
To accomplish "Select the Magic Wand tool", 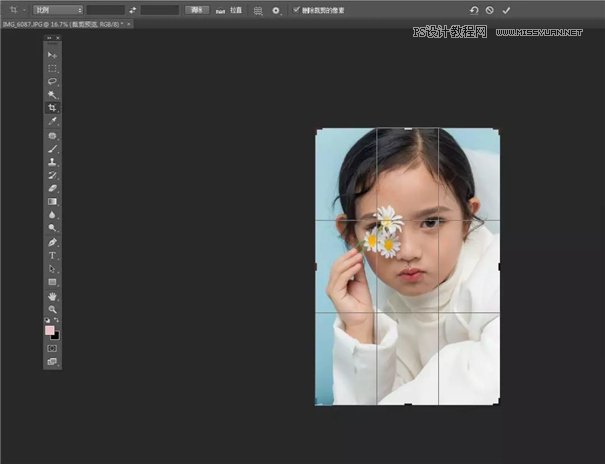I will (x=52, y=94).
